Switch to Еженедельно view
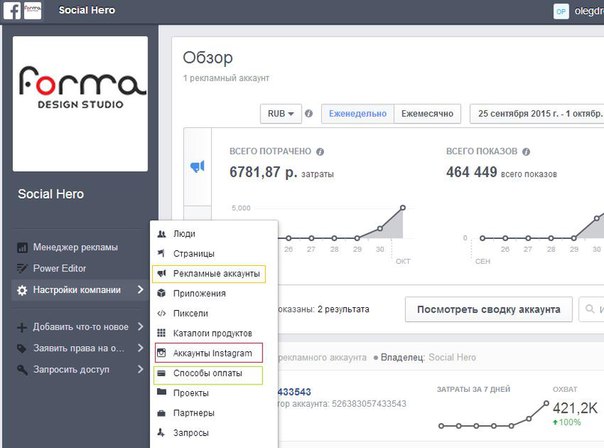The image size is (604, 448). pos(357,114)
